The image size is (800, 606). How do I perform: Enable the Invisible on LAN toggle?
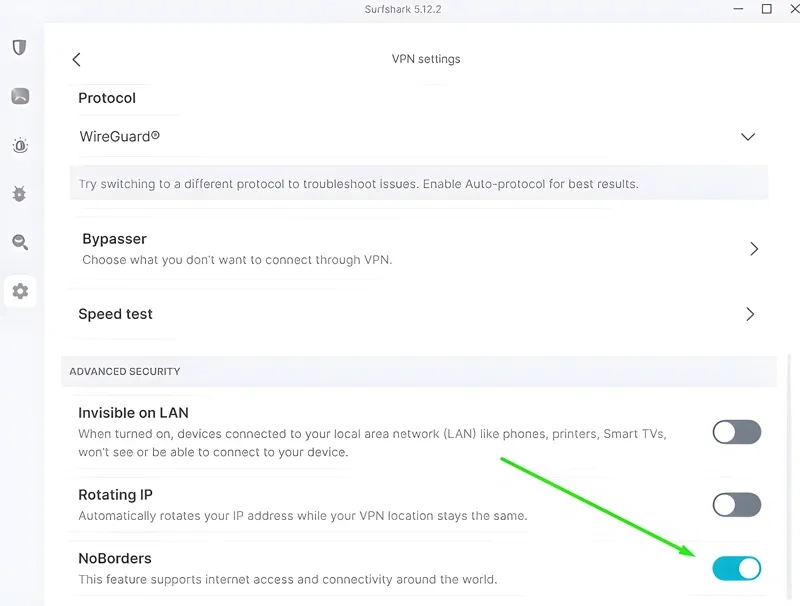pyautogui.click(x=737, y=432)
